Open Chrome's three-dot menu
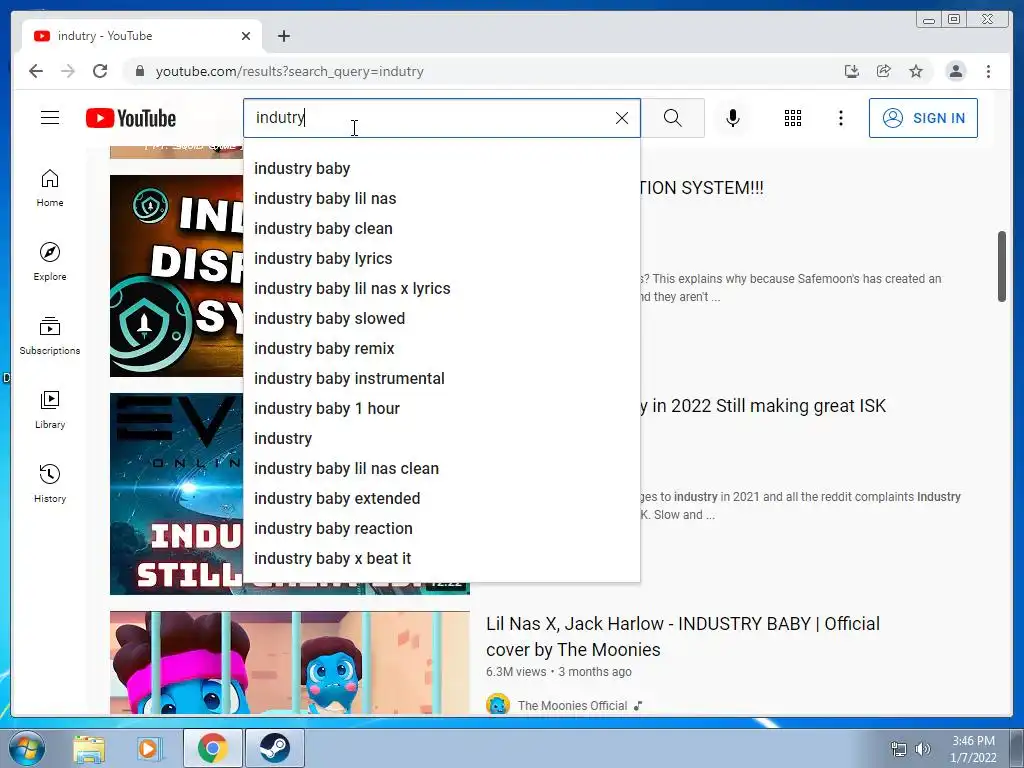Screen dimensions: 1024x768 pos(988,71)
